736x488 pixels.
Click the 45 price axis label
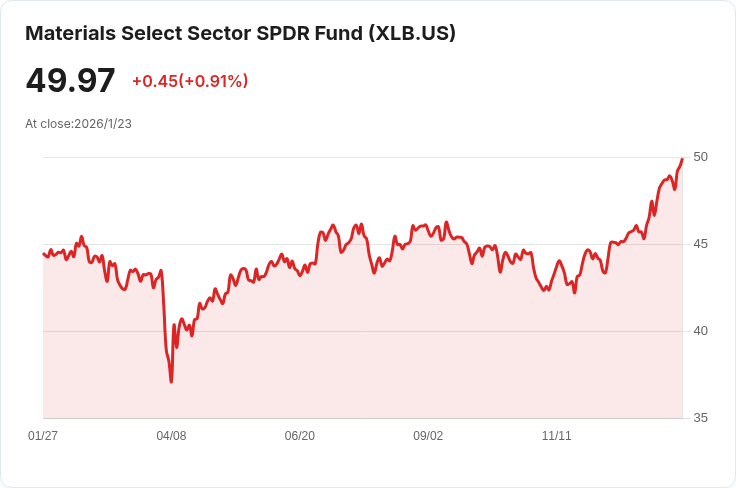pos(700,244)
